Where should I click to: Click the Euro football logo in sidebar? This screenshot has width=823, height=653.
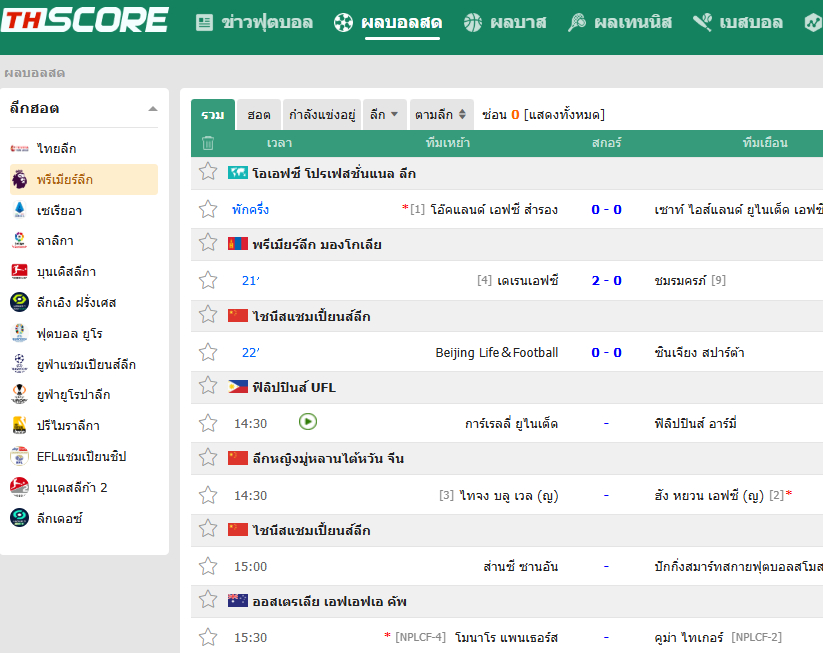(19, 333)
